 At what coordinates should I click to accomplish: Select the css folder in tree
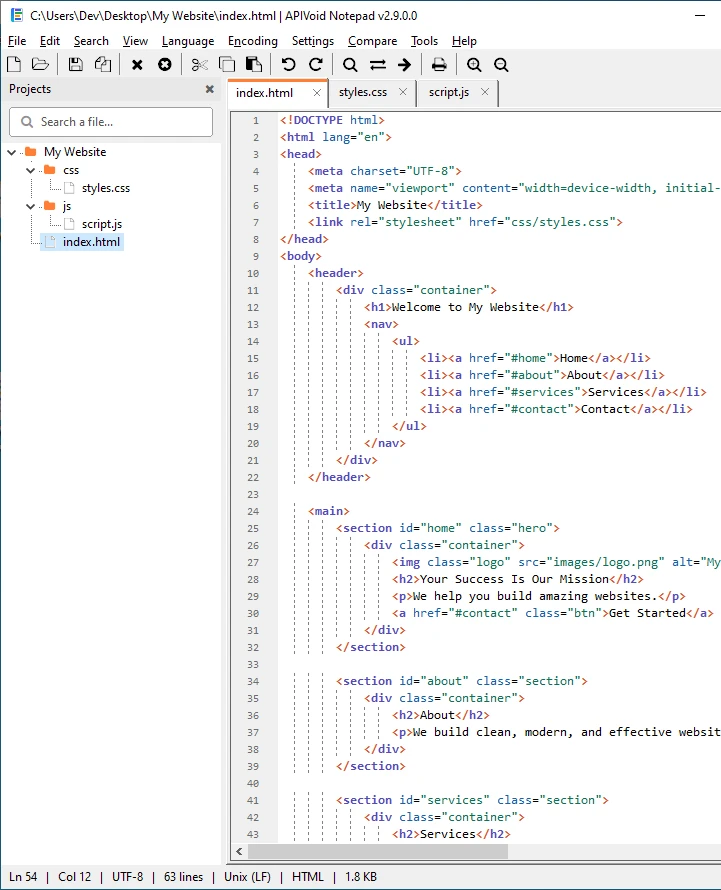71,170
